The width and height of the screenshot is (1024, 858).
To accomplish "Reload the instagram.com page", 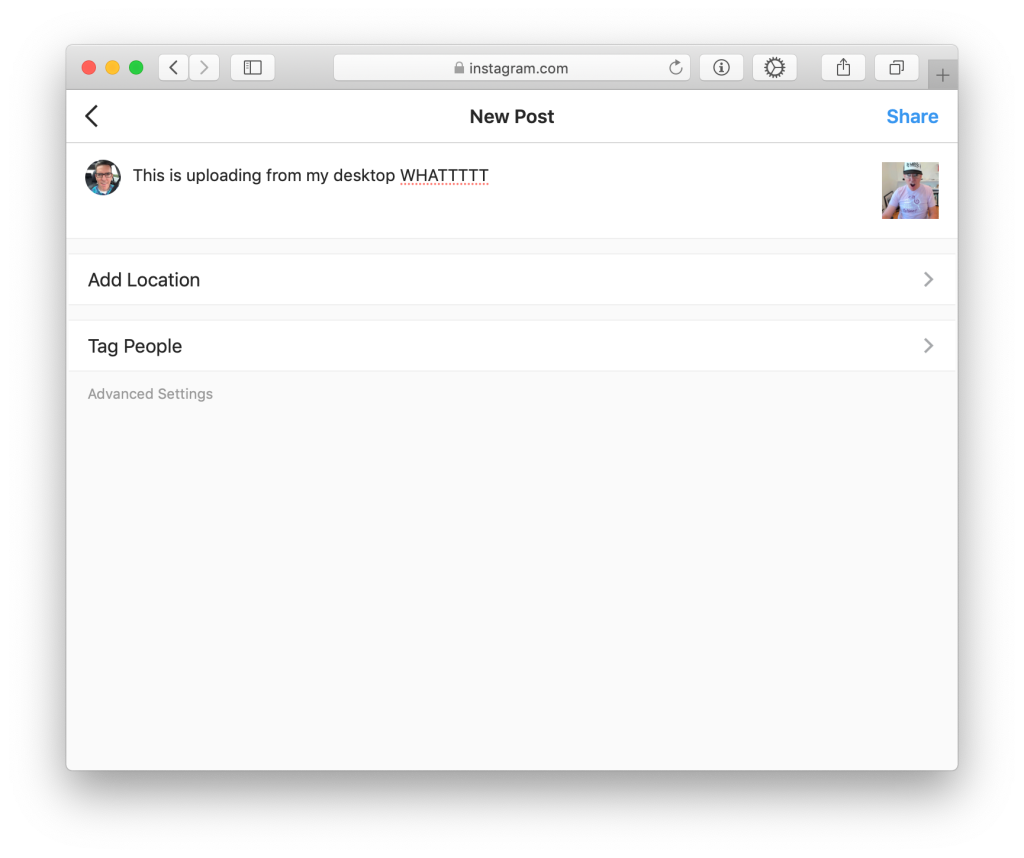I will click(x=676, y=67).
